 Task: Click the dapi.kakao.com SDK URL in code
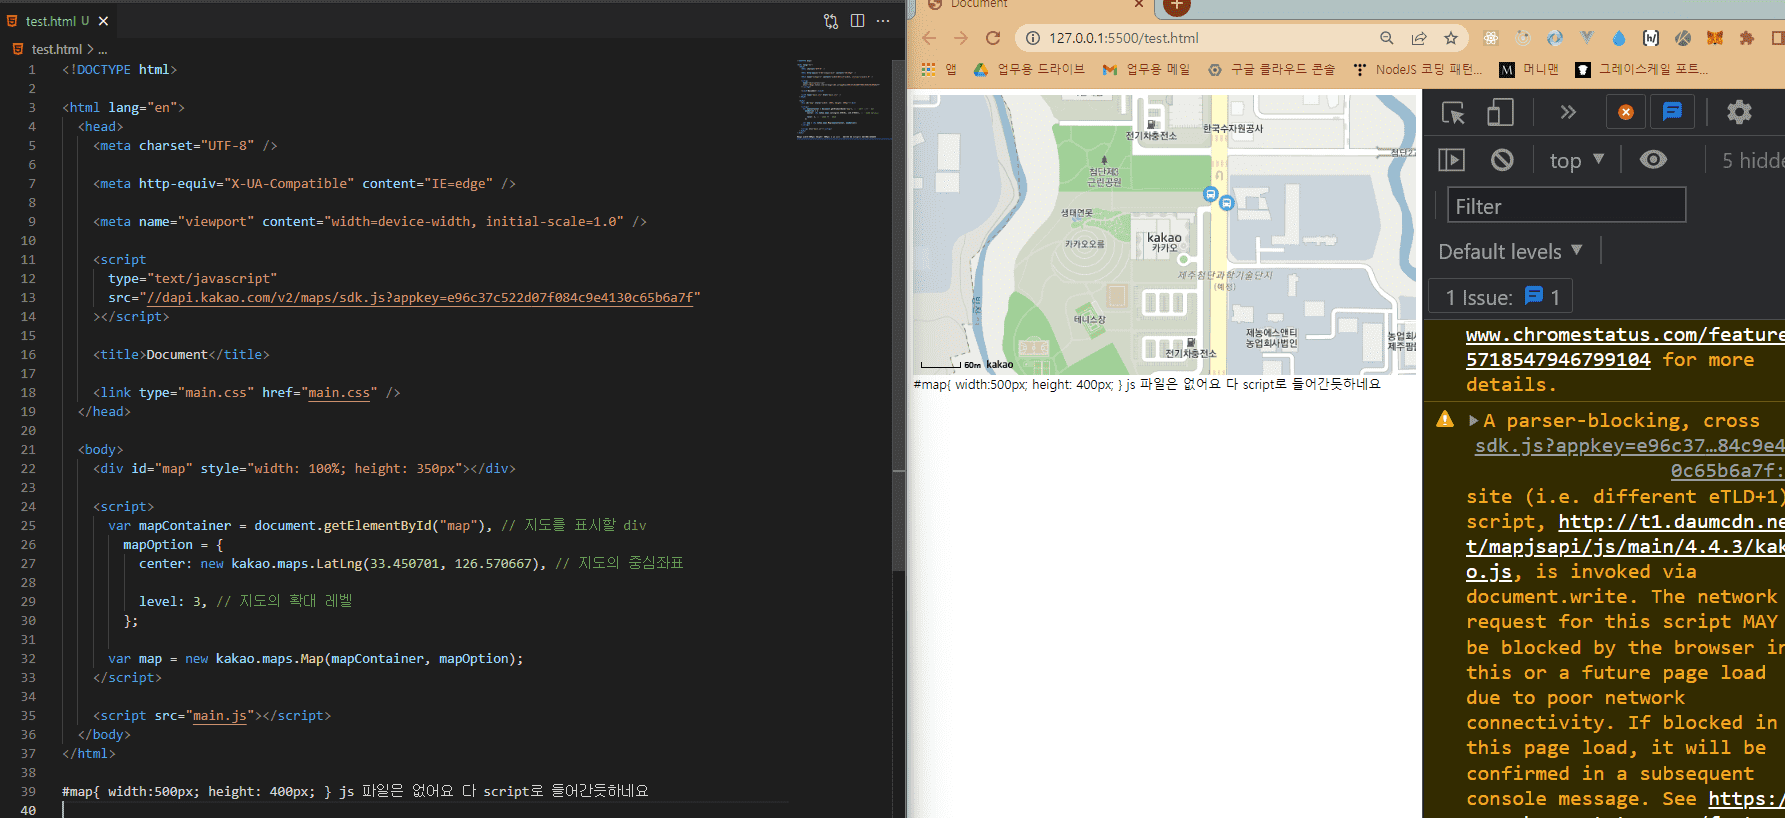click(420, 298)
